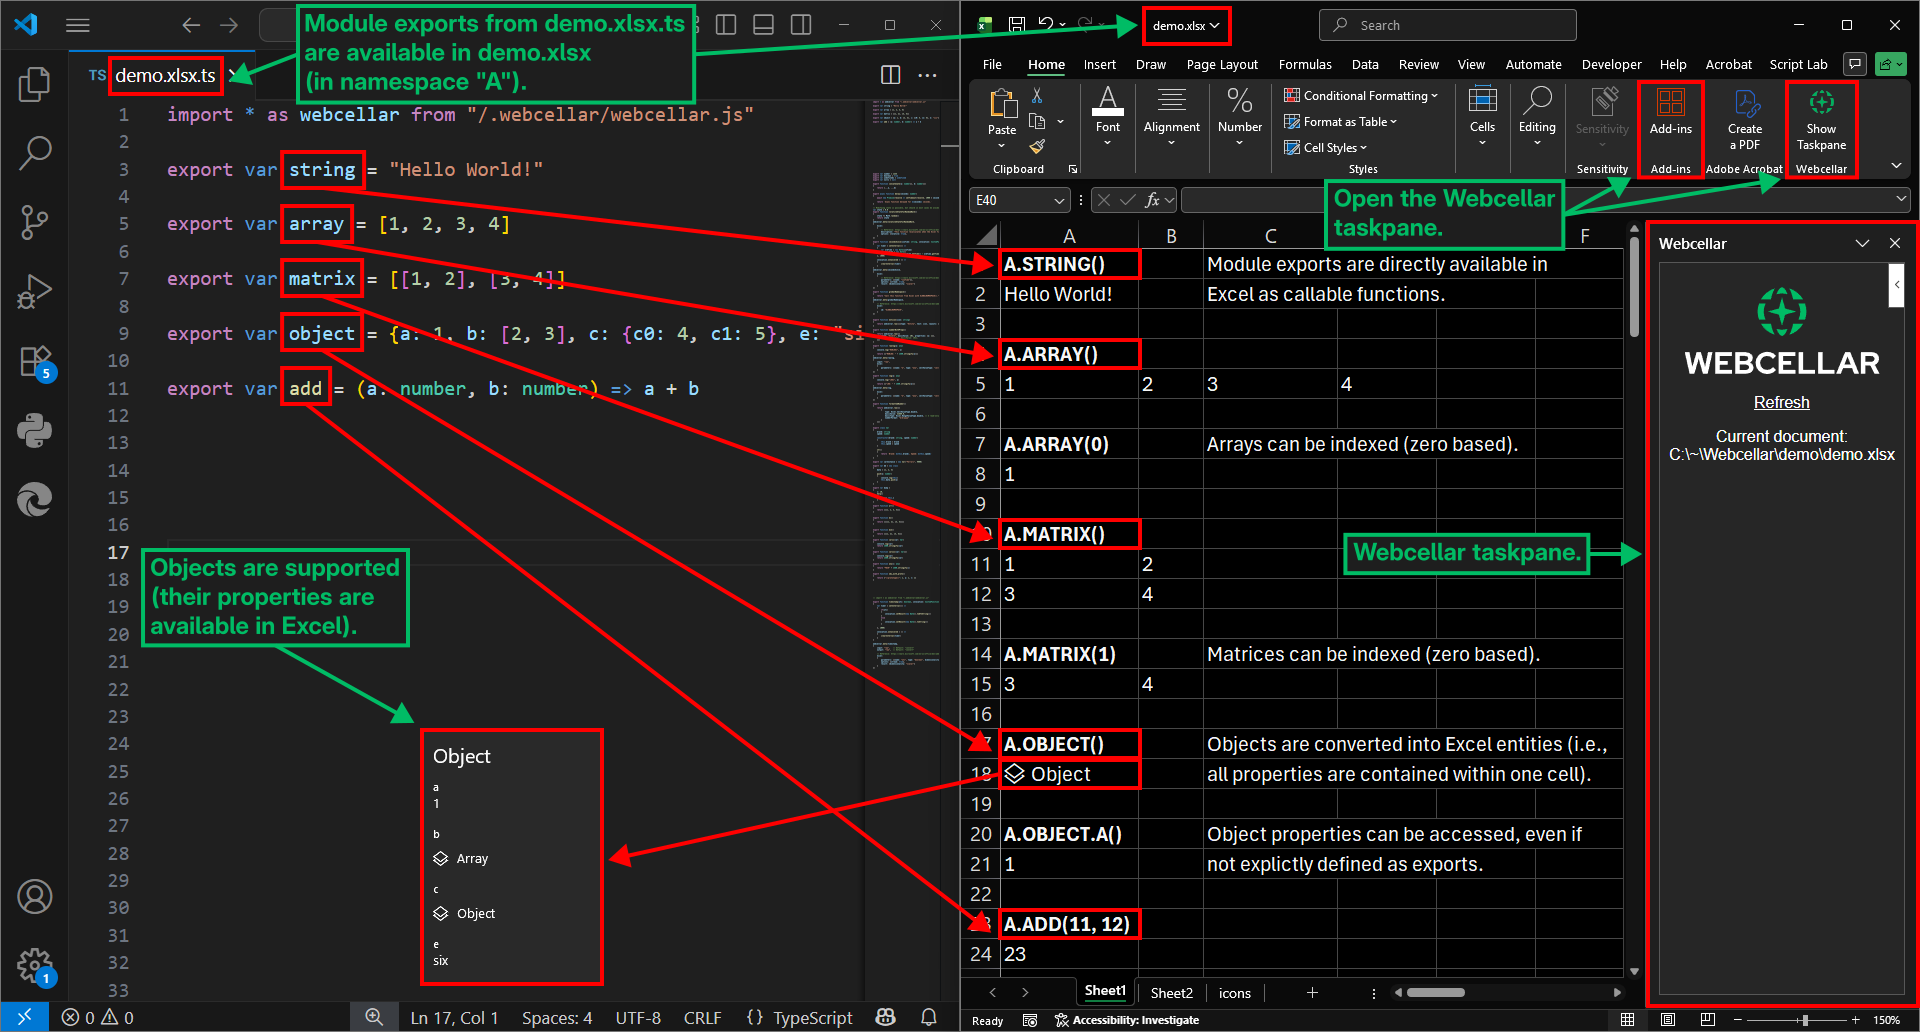
Task: Select the demo.xlsx.ts editor tab
Action: click(164, 75)
